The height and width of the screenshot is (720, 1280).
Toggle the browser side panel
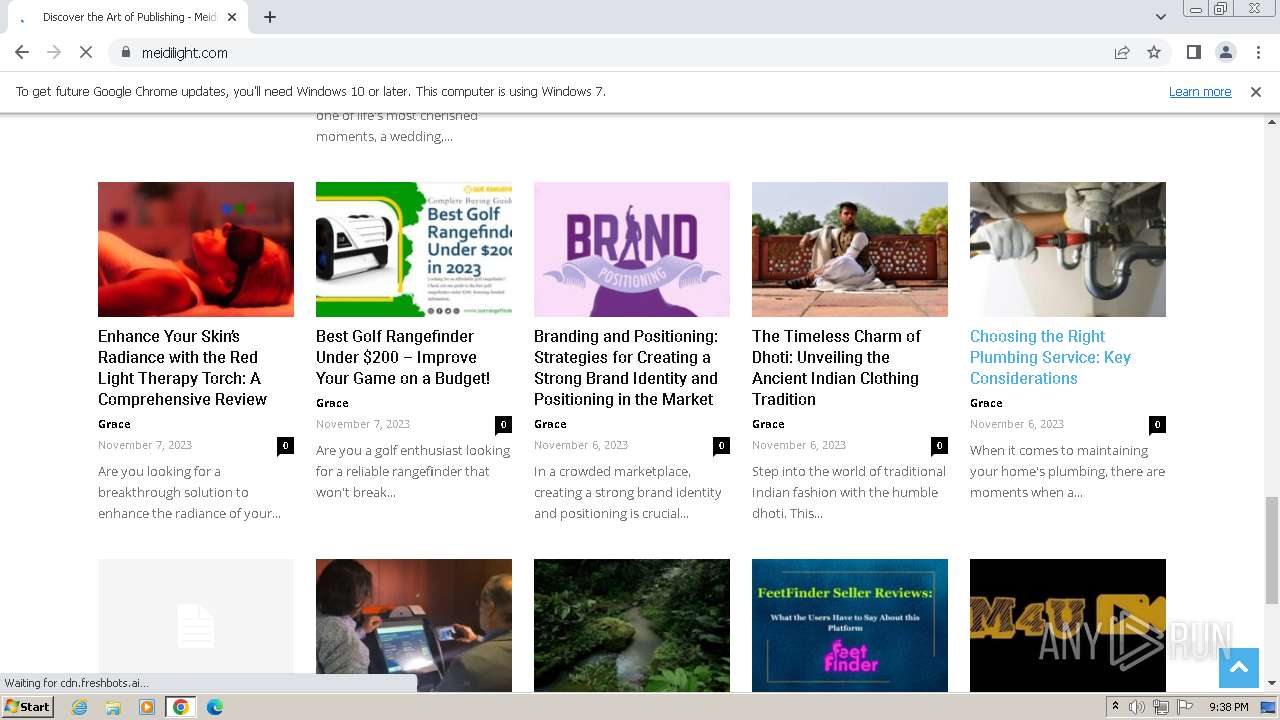(1193, 53)
